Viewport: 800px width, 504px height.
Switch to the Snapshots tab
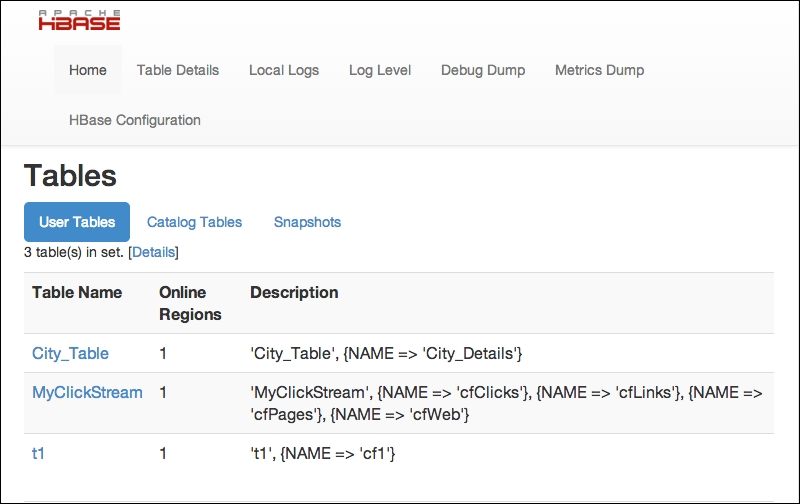click(x=307, y=222)
